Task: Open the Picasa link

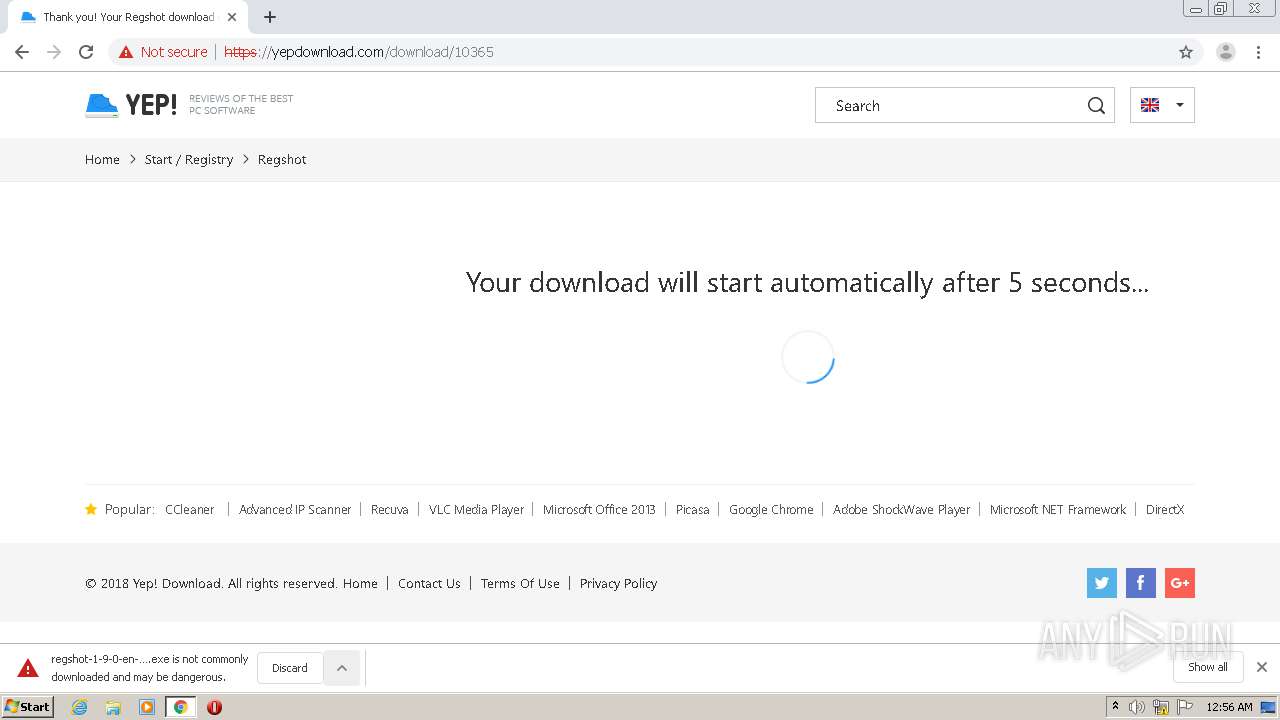Action: click(692, 510)
